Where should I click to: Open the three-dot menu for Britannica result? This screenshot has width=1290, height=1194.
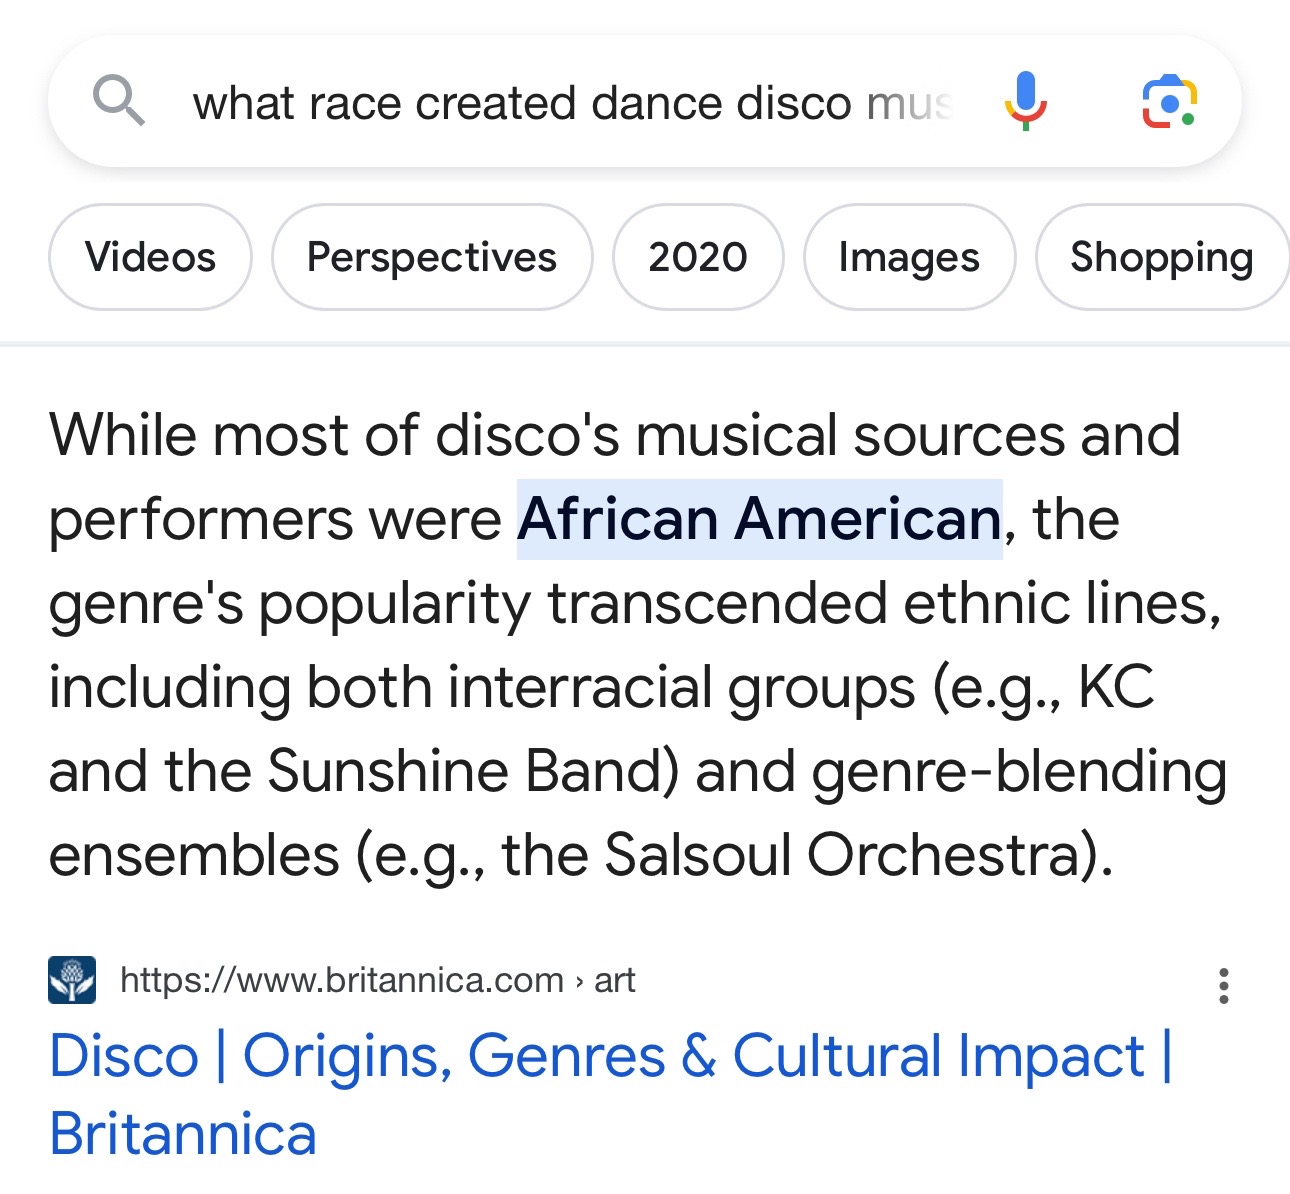point(1223,985)
